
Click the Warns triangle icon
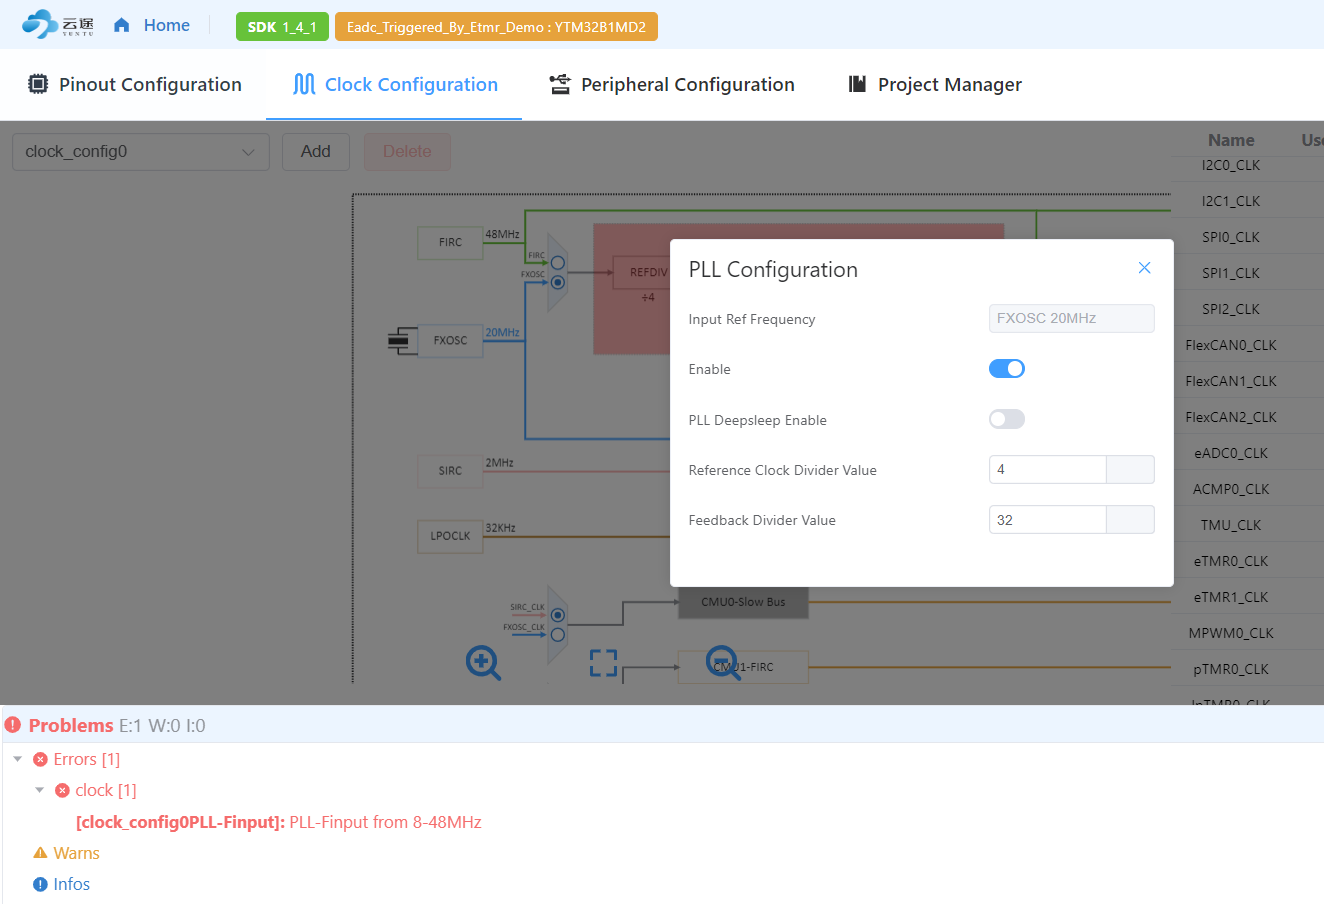[x=40, y=853]
